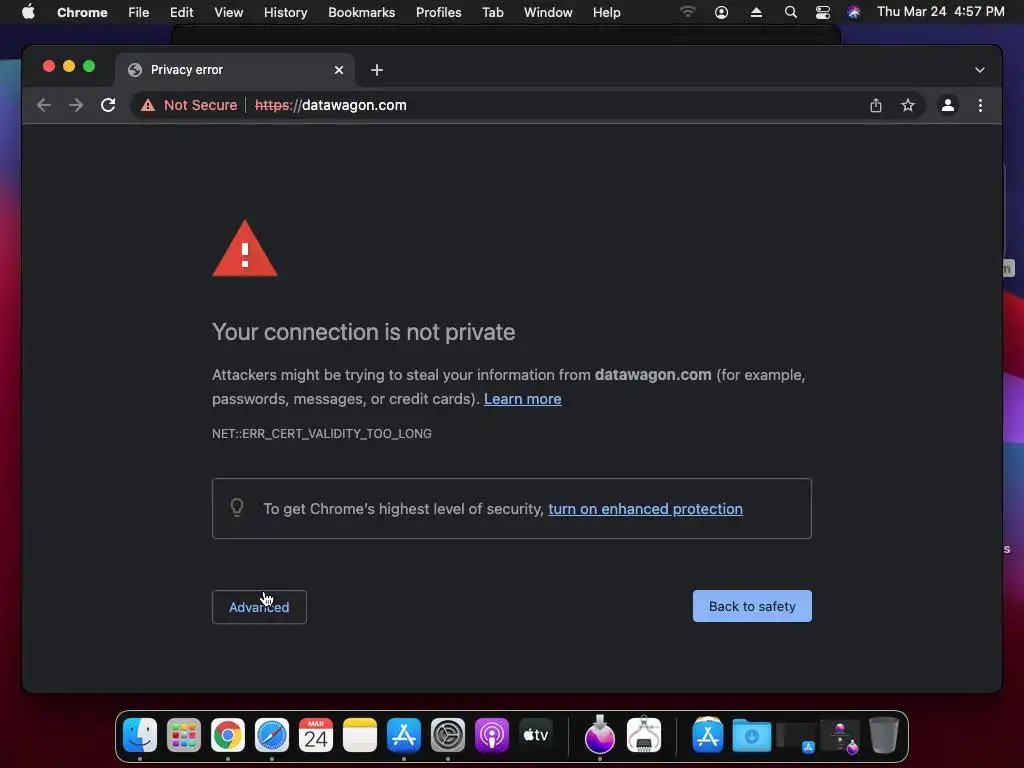The image size is (1024, 768).
Task: Open Calendar from the dock
Action: point(316,735)
